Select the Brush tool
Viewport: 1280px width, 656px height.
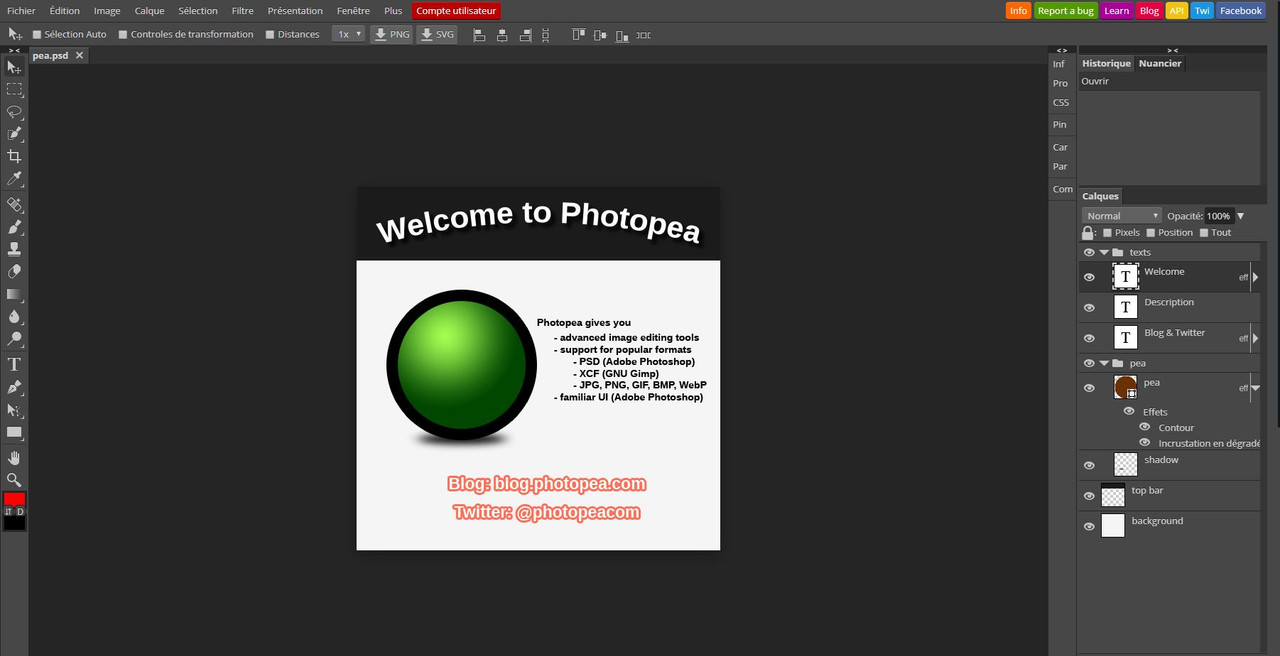click(14, 227)
